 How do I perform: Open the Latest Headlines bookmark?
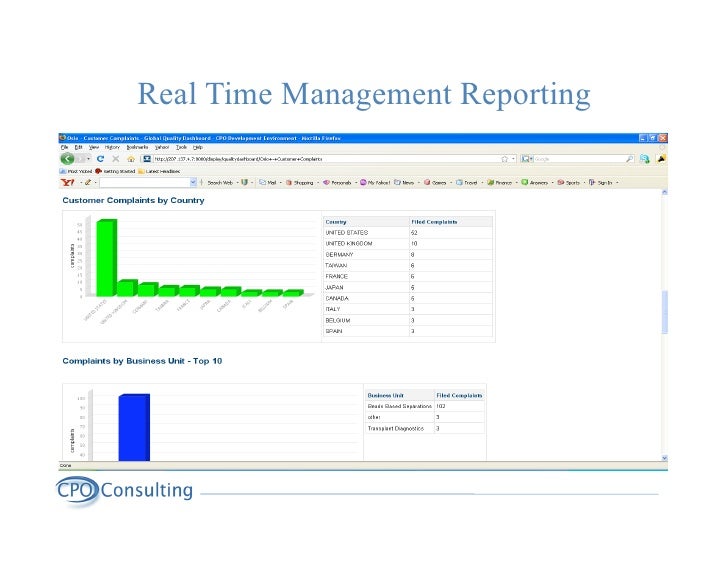[159, 171]
